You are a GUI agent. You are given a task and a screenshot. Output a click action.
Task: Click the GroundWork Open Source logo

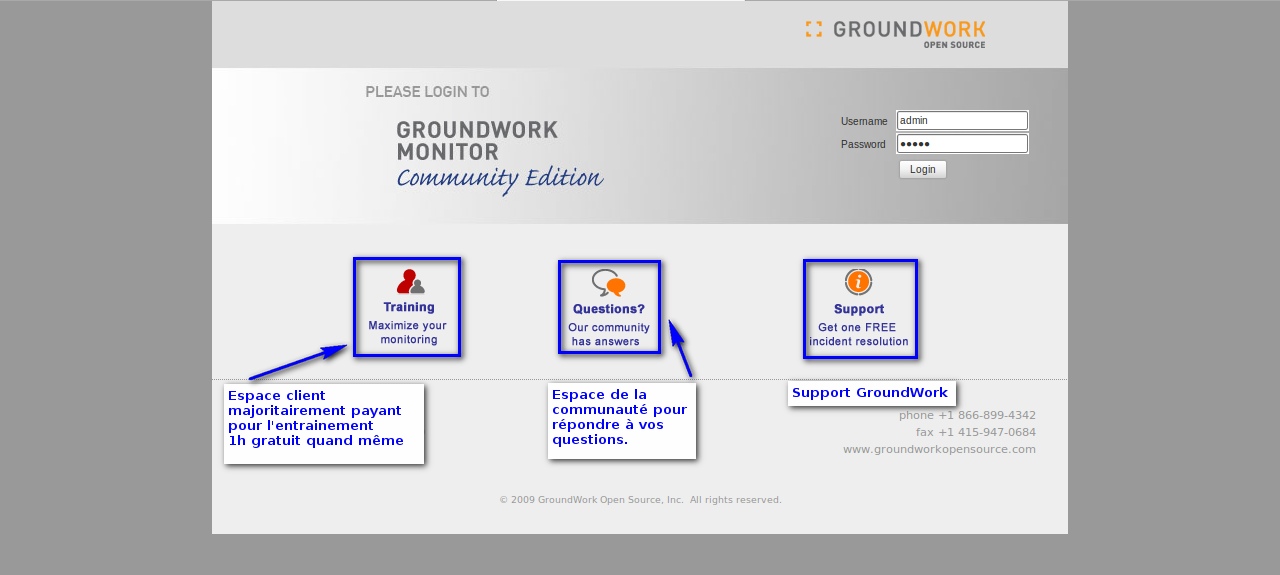895,33
